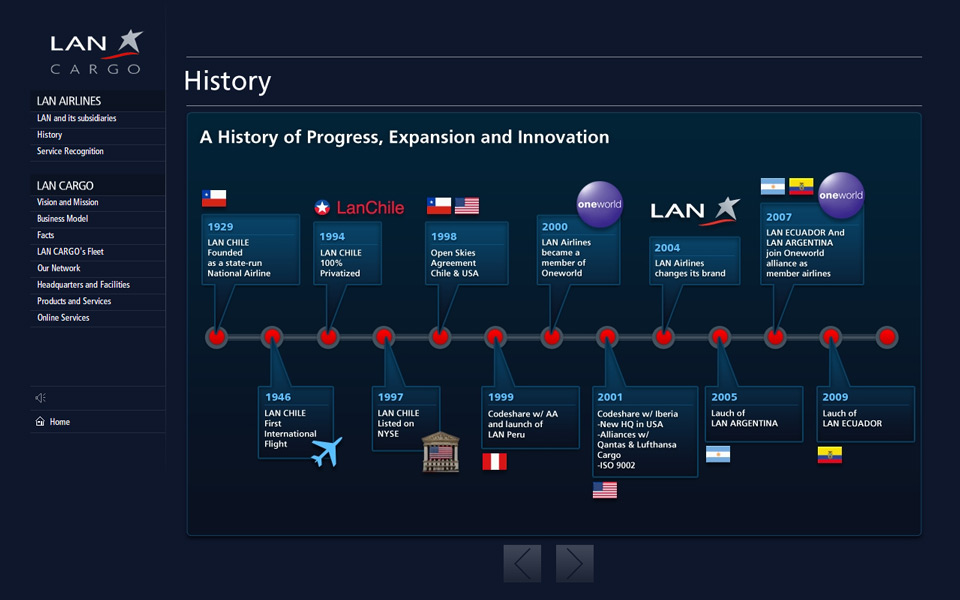The height and width of the screenshot is (600, 960).
Task: Go to the previous slide with the left arrow
Action: point(522,563)
